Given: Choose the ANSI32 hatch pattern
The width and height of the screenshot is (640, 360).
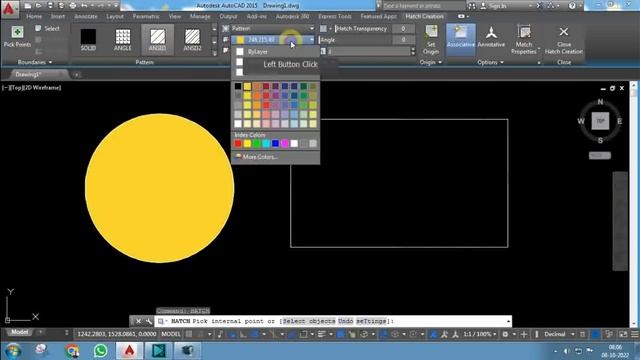Looking at the screenshot, I should 192,40.
